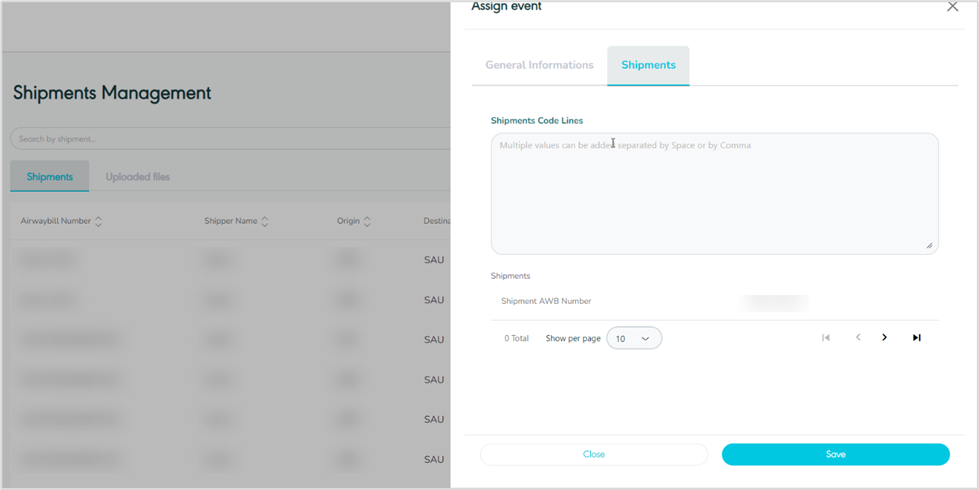Sort by Origin column arrows
This screenshot has height=490, width=979.
[367, 221]
